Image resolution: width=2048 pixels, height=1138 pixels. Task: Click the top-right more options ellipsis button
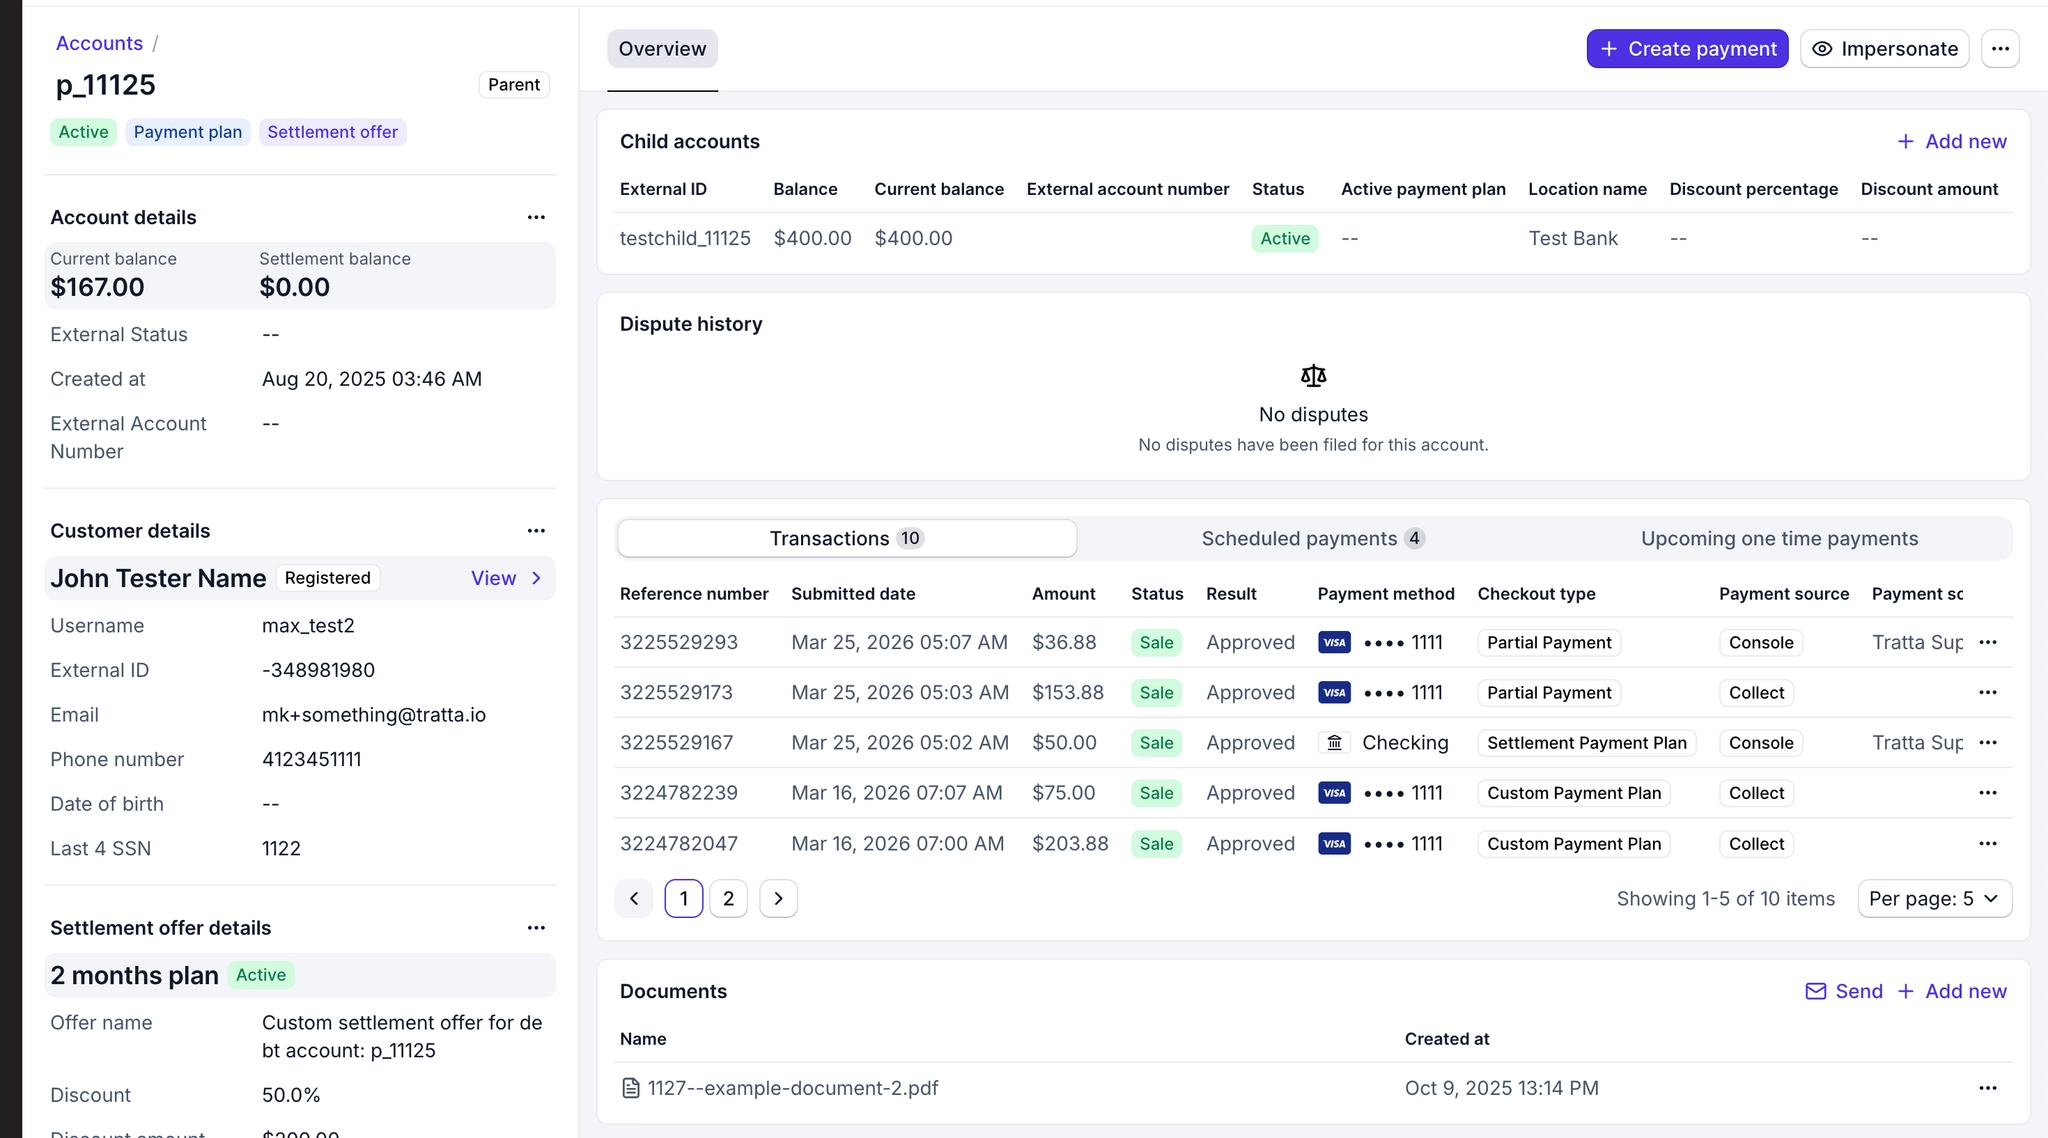click(x=2000, y=49)
